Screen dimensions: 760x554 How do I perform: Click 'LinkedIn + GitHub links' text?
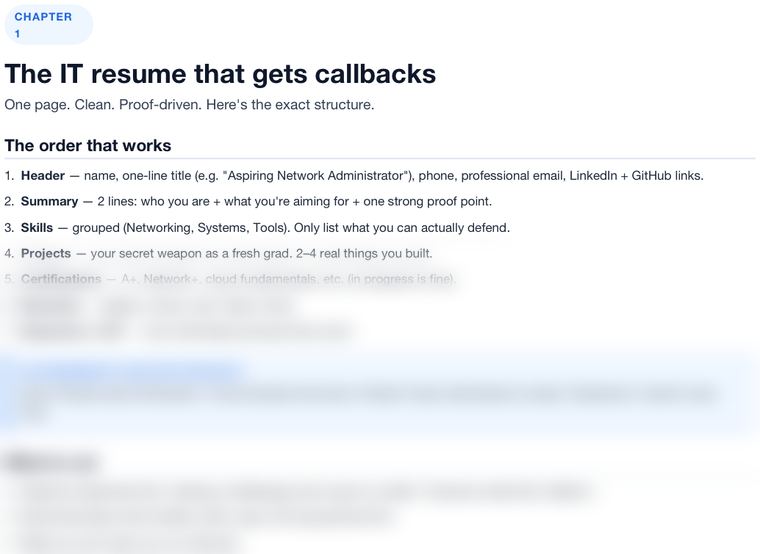tap(635, 175)
